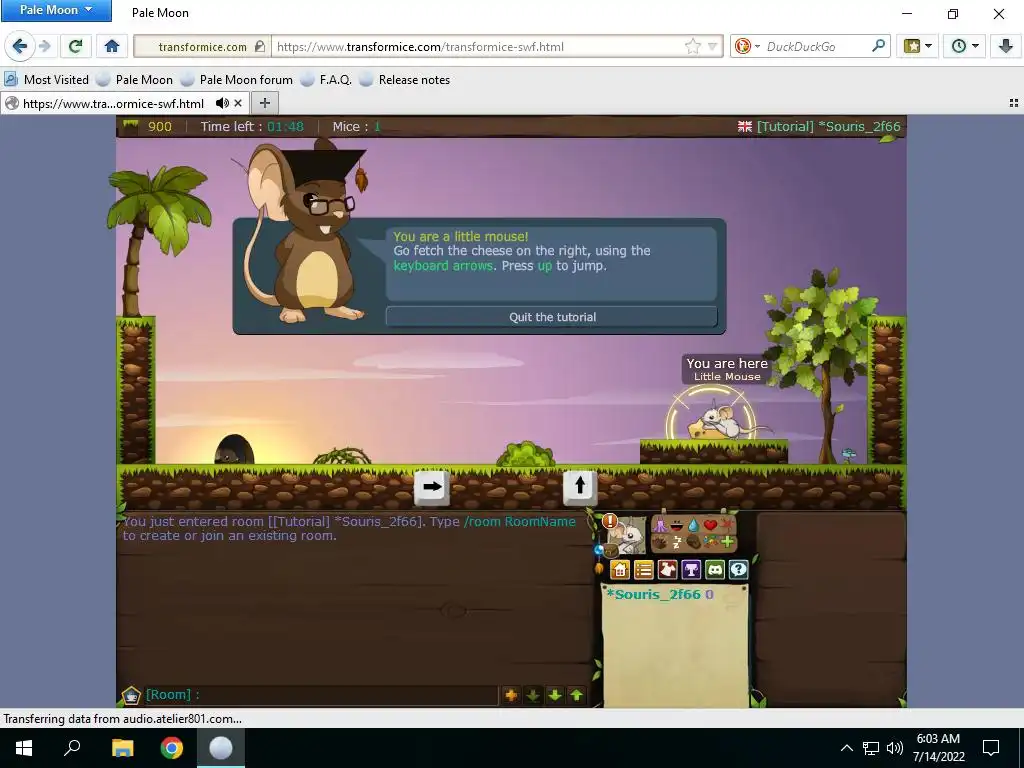Viewport: 1024px width, 768px height.
Task: Click the up arrow key button
Action: 580,487
